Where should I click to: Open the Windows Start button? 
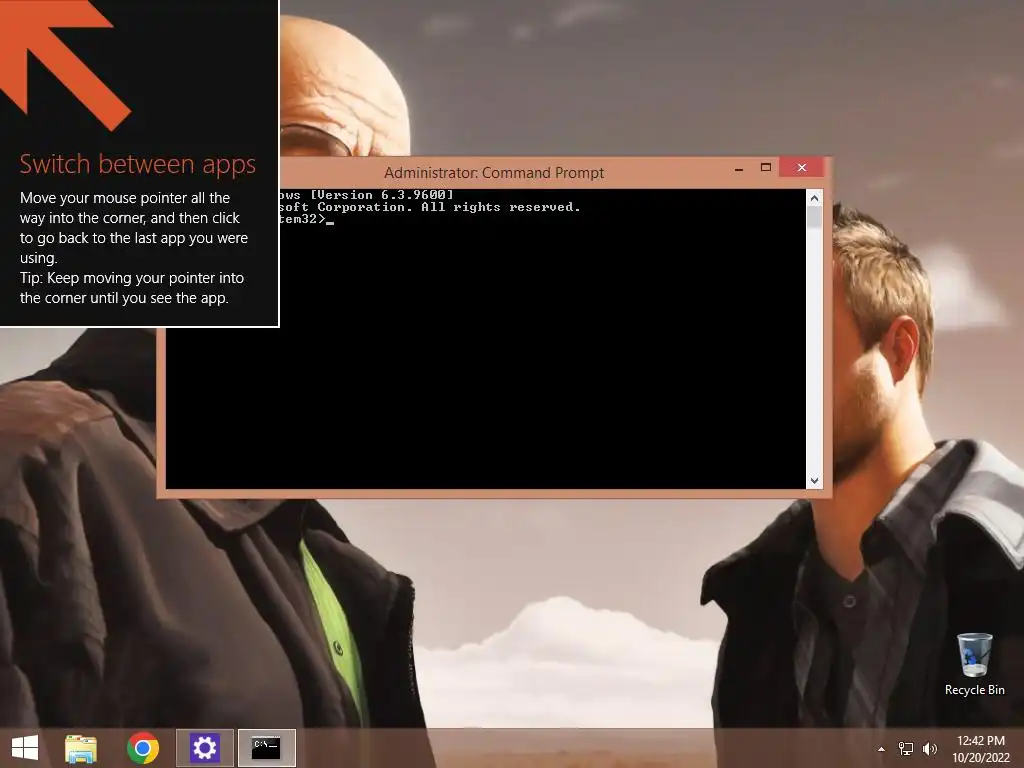[x=25, y=748]
